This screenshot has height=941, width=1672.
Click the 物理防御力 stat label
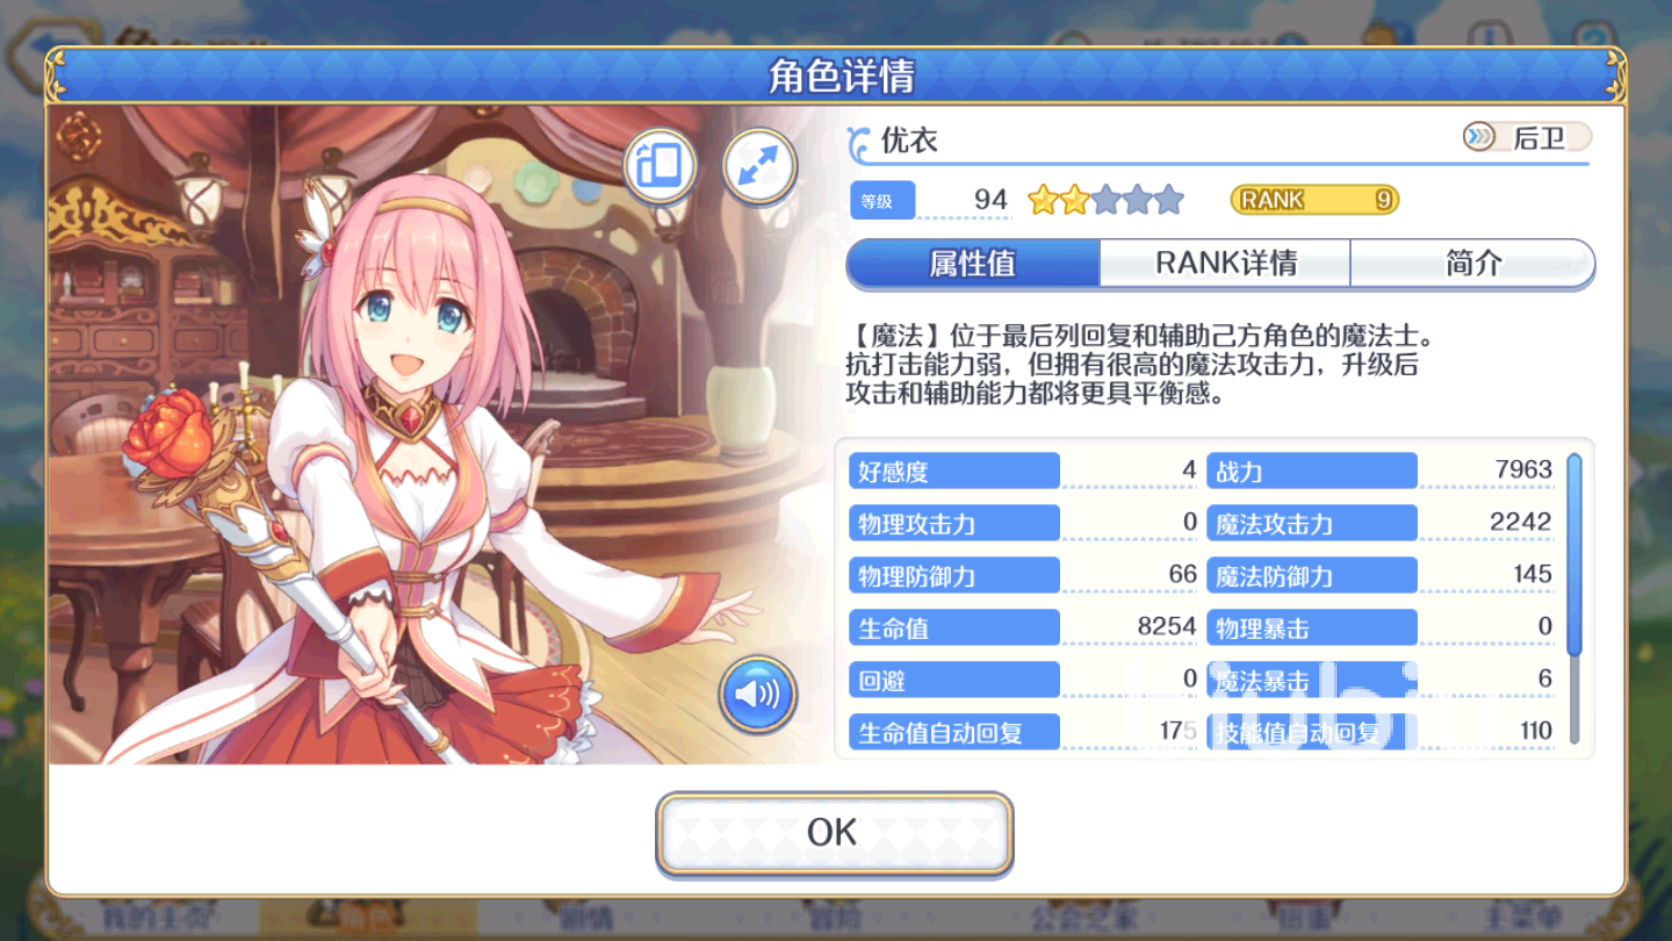954,576
